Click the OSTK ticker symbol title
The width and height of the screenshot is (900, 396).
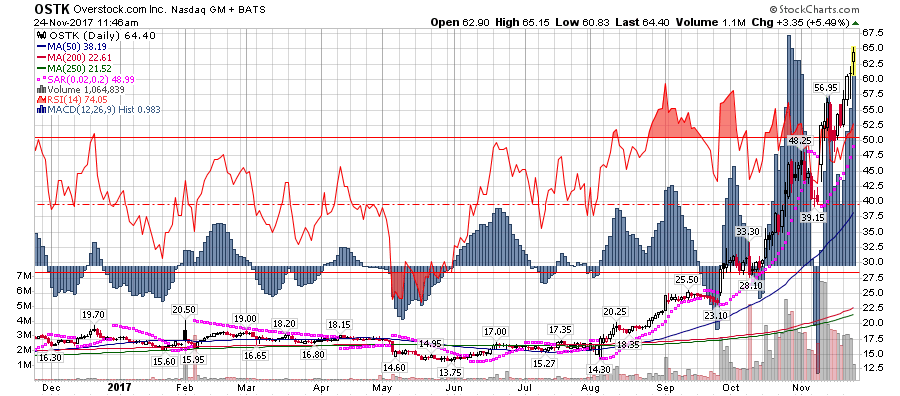[x=53, y=9]
